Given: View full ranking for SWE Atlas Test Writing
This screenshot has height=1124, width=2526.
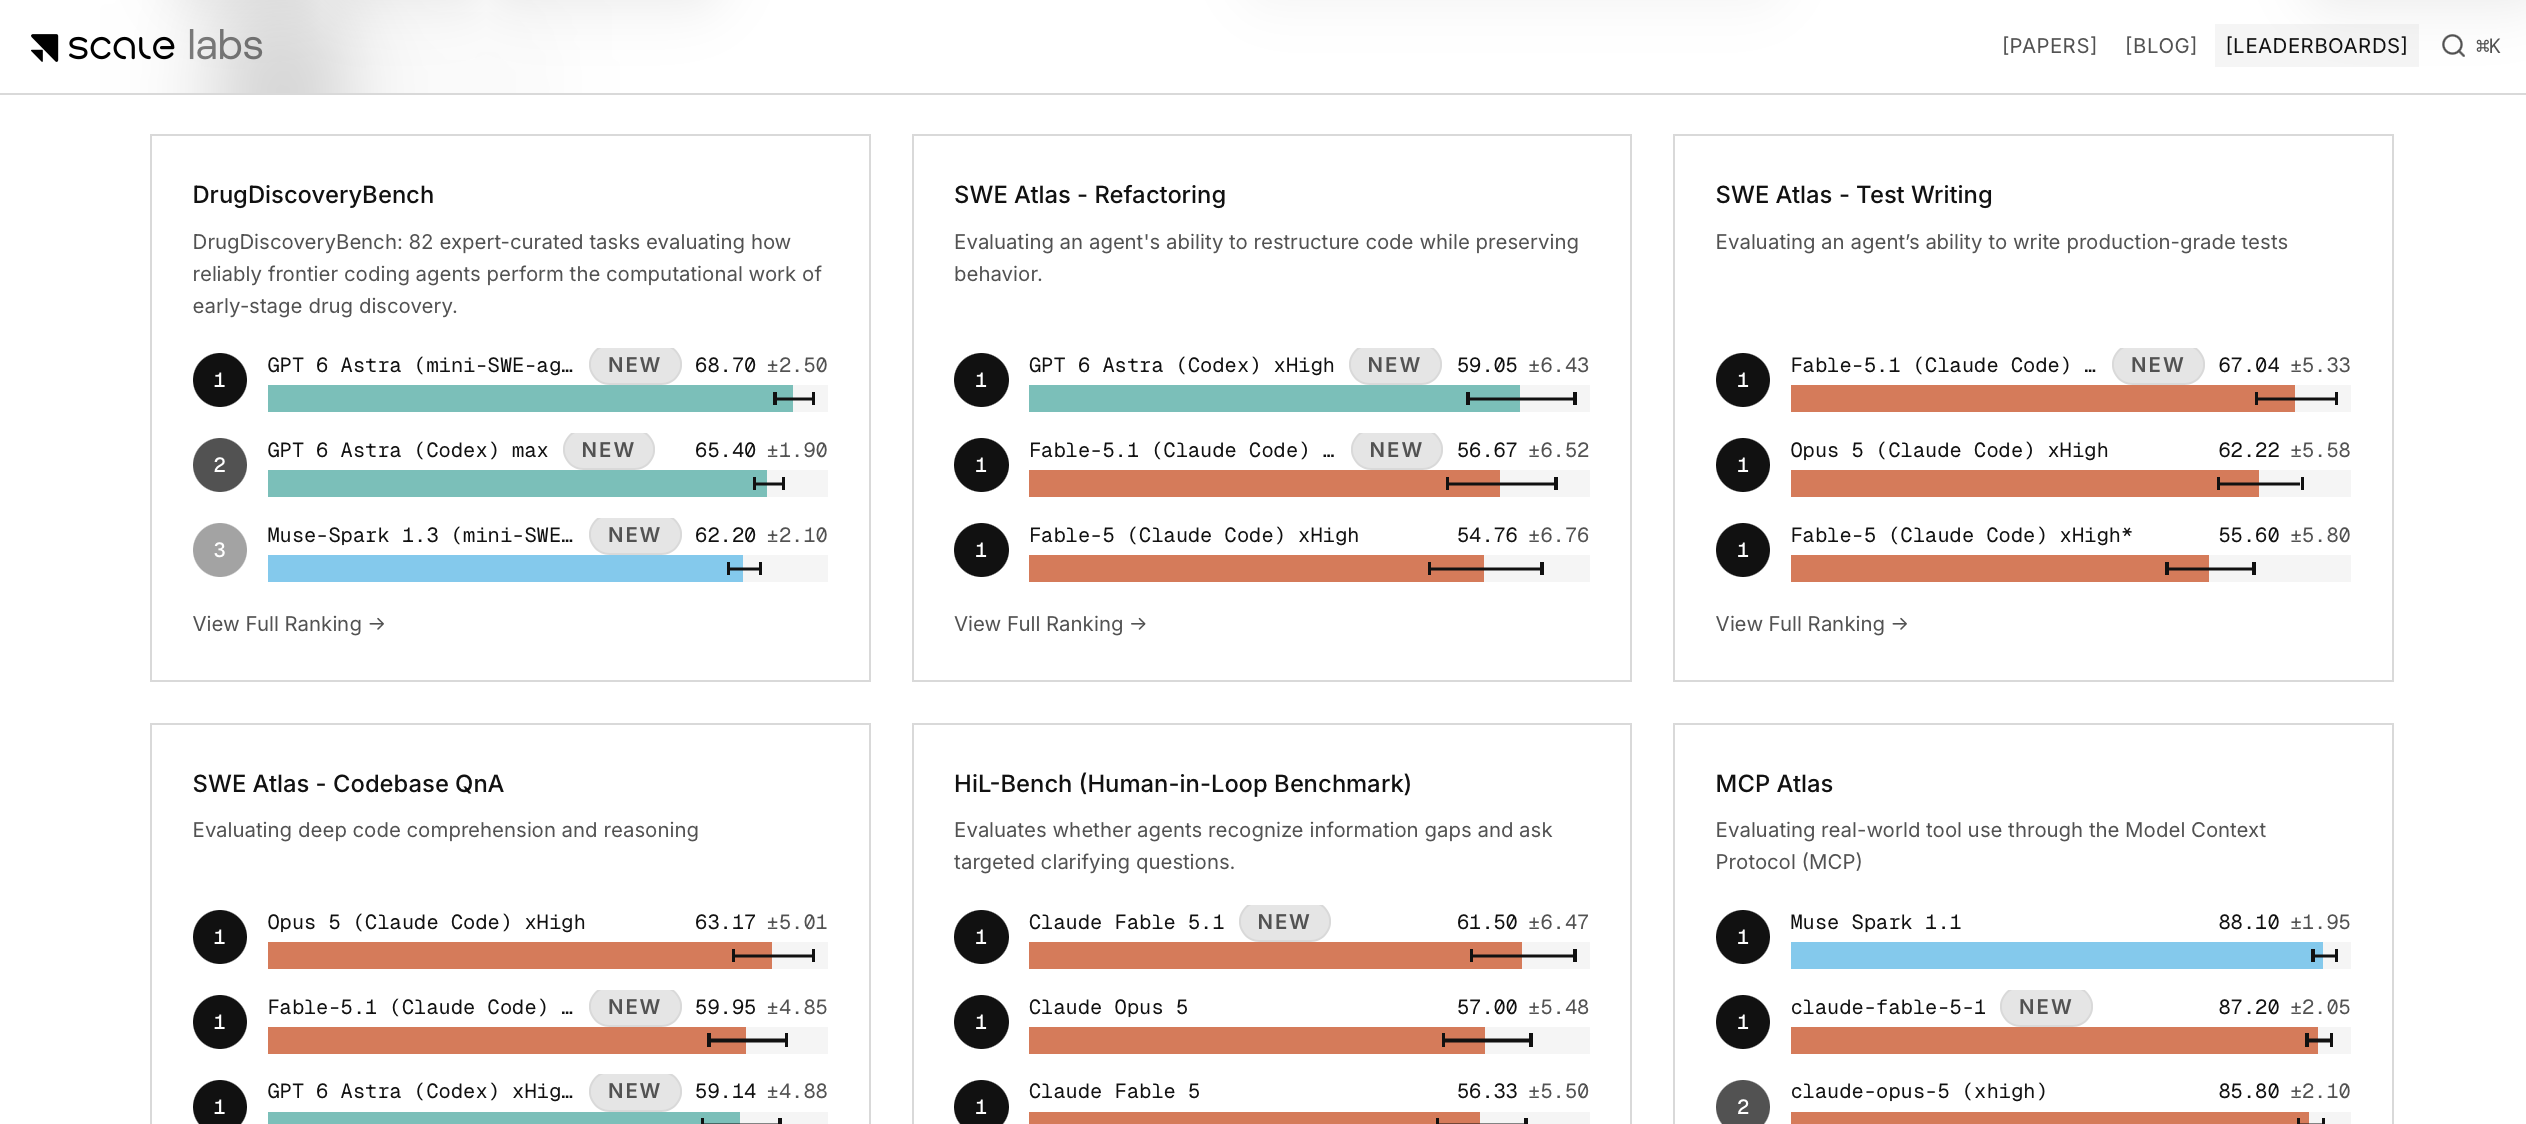Looking at the screenshot, I should [1811, 624].
